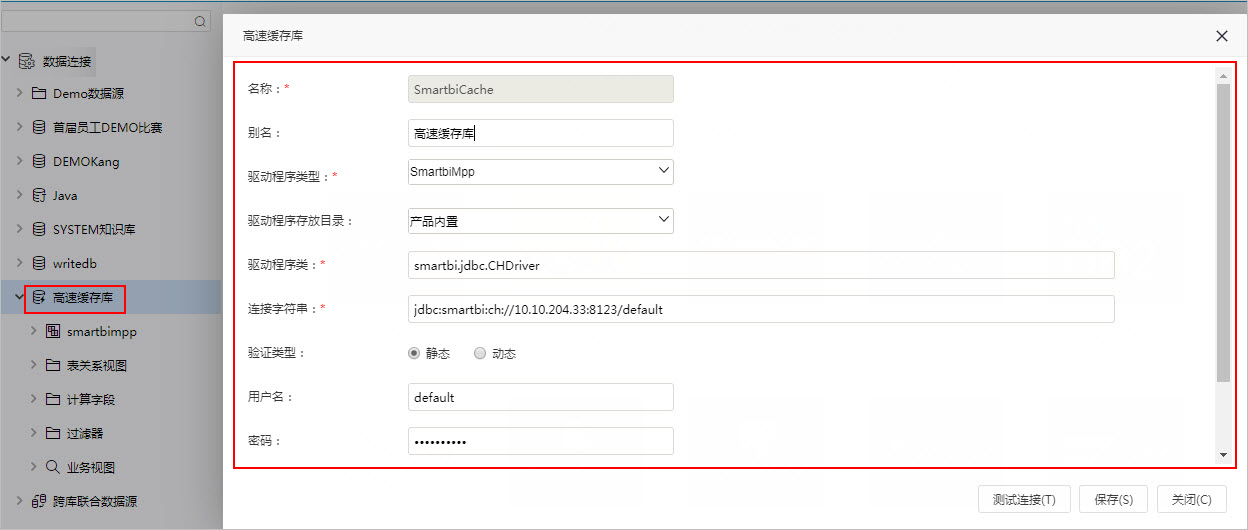Expand the 业务视图 node arrow
The width and height of the screenshot is (1248, 530).
(x=34, y=467)
